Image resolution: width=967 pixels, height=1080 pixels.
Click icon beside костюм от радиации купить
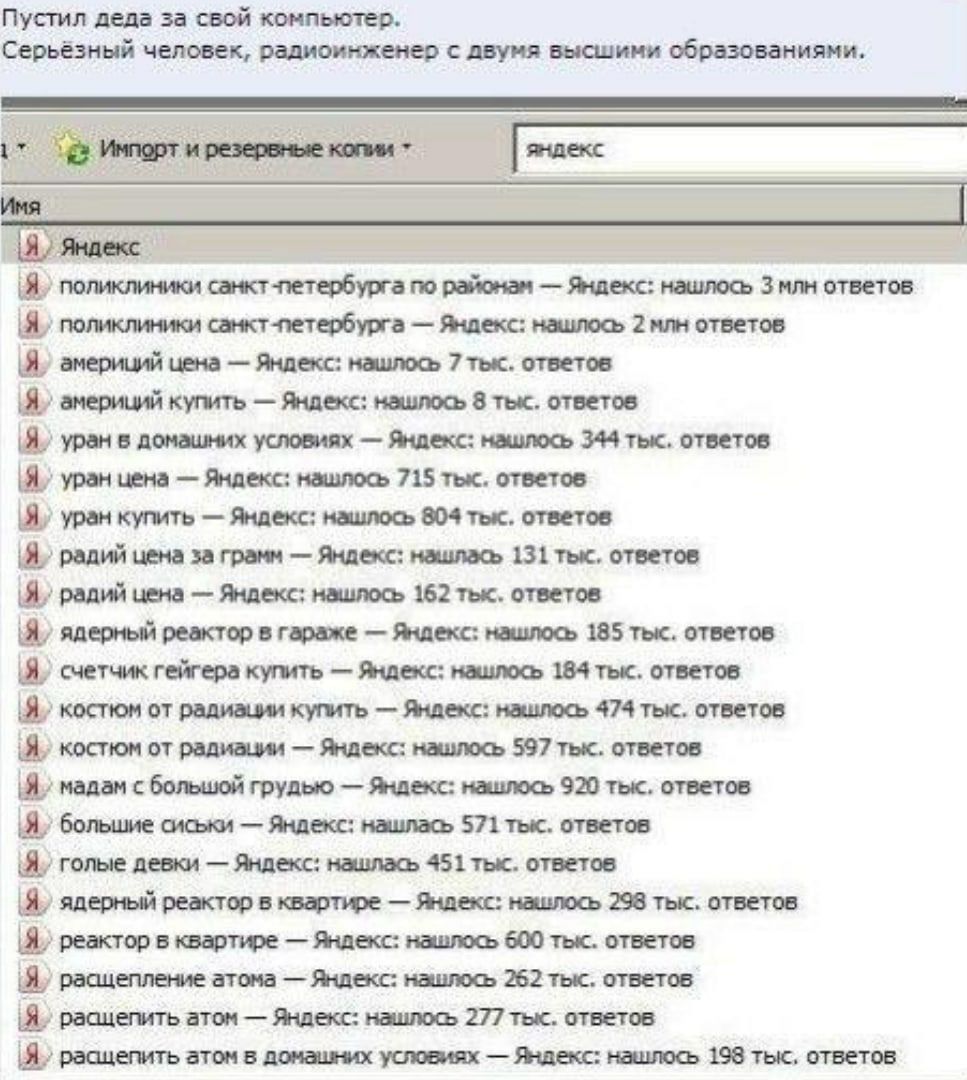pos(33,709)
